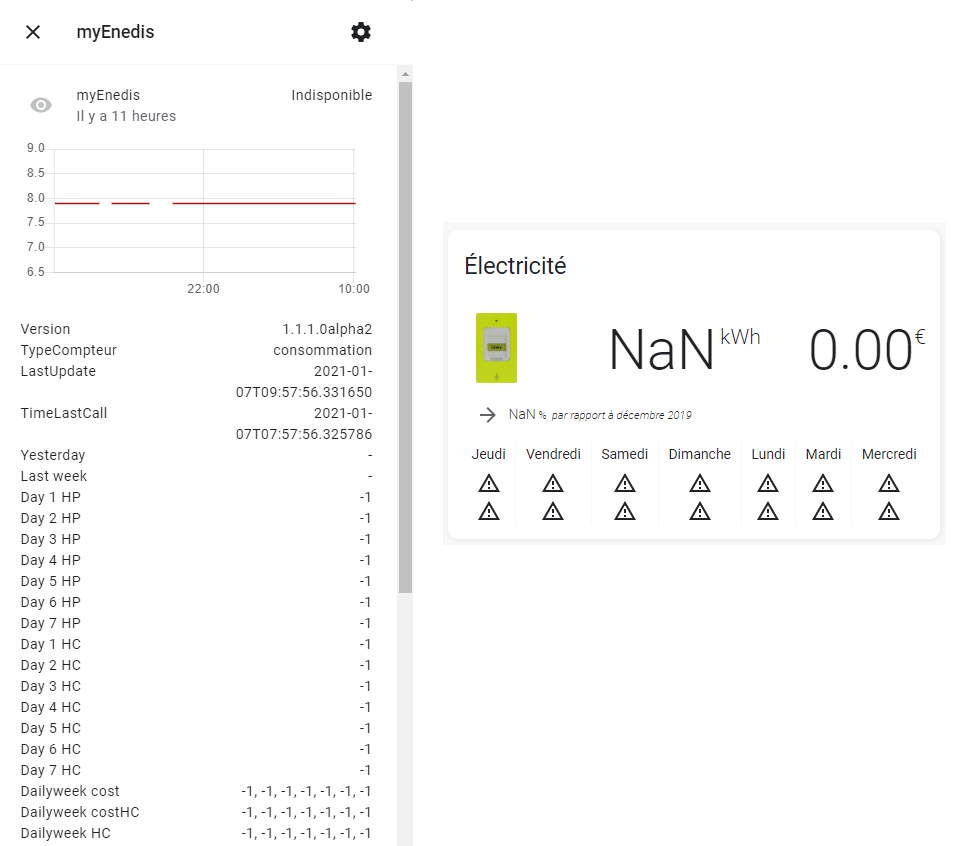The image size is (959, 846).
Task: Click lower warning icon under Mardi
Action: (823, 511)
